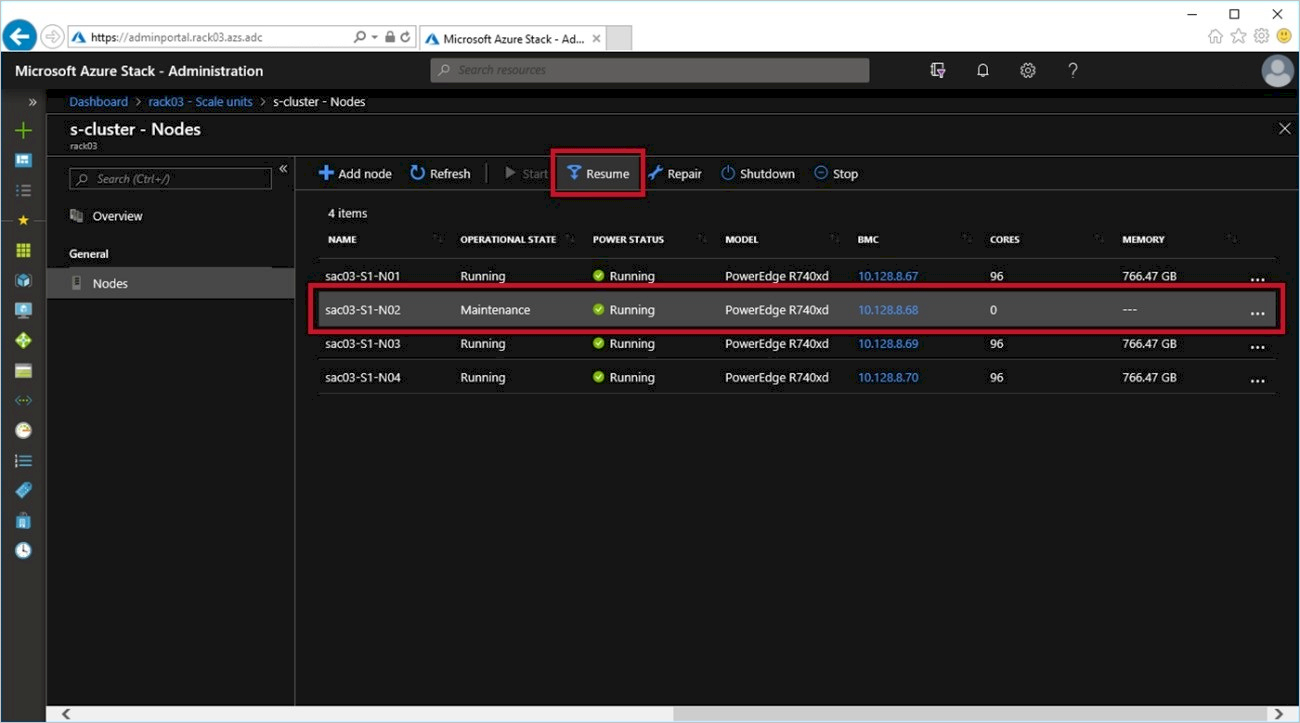Click the horizontal scrollbar thumb
This screenshot has height=723, width=1300.
pos(972,714)
